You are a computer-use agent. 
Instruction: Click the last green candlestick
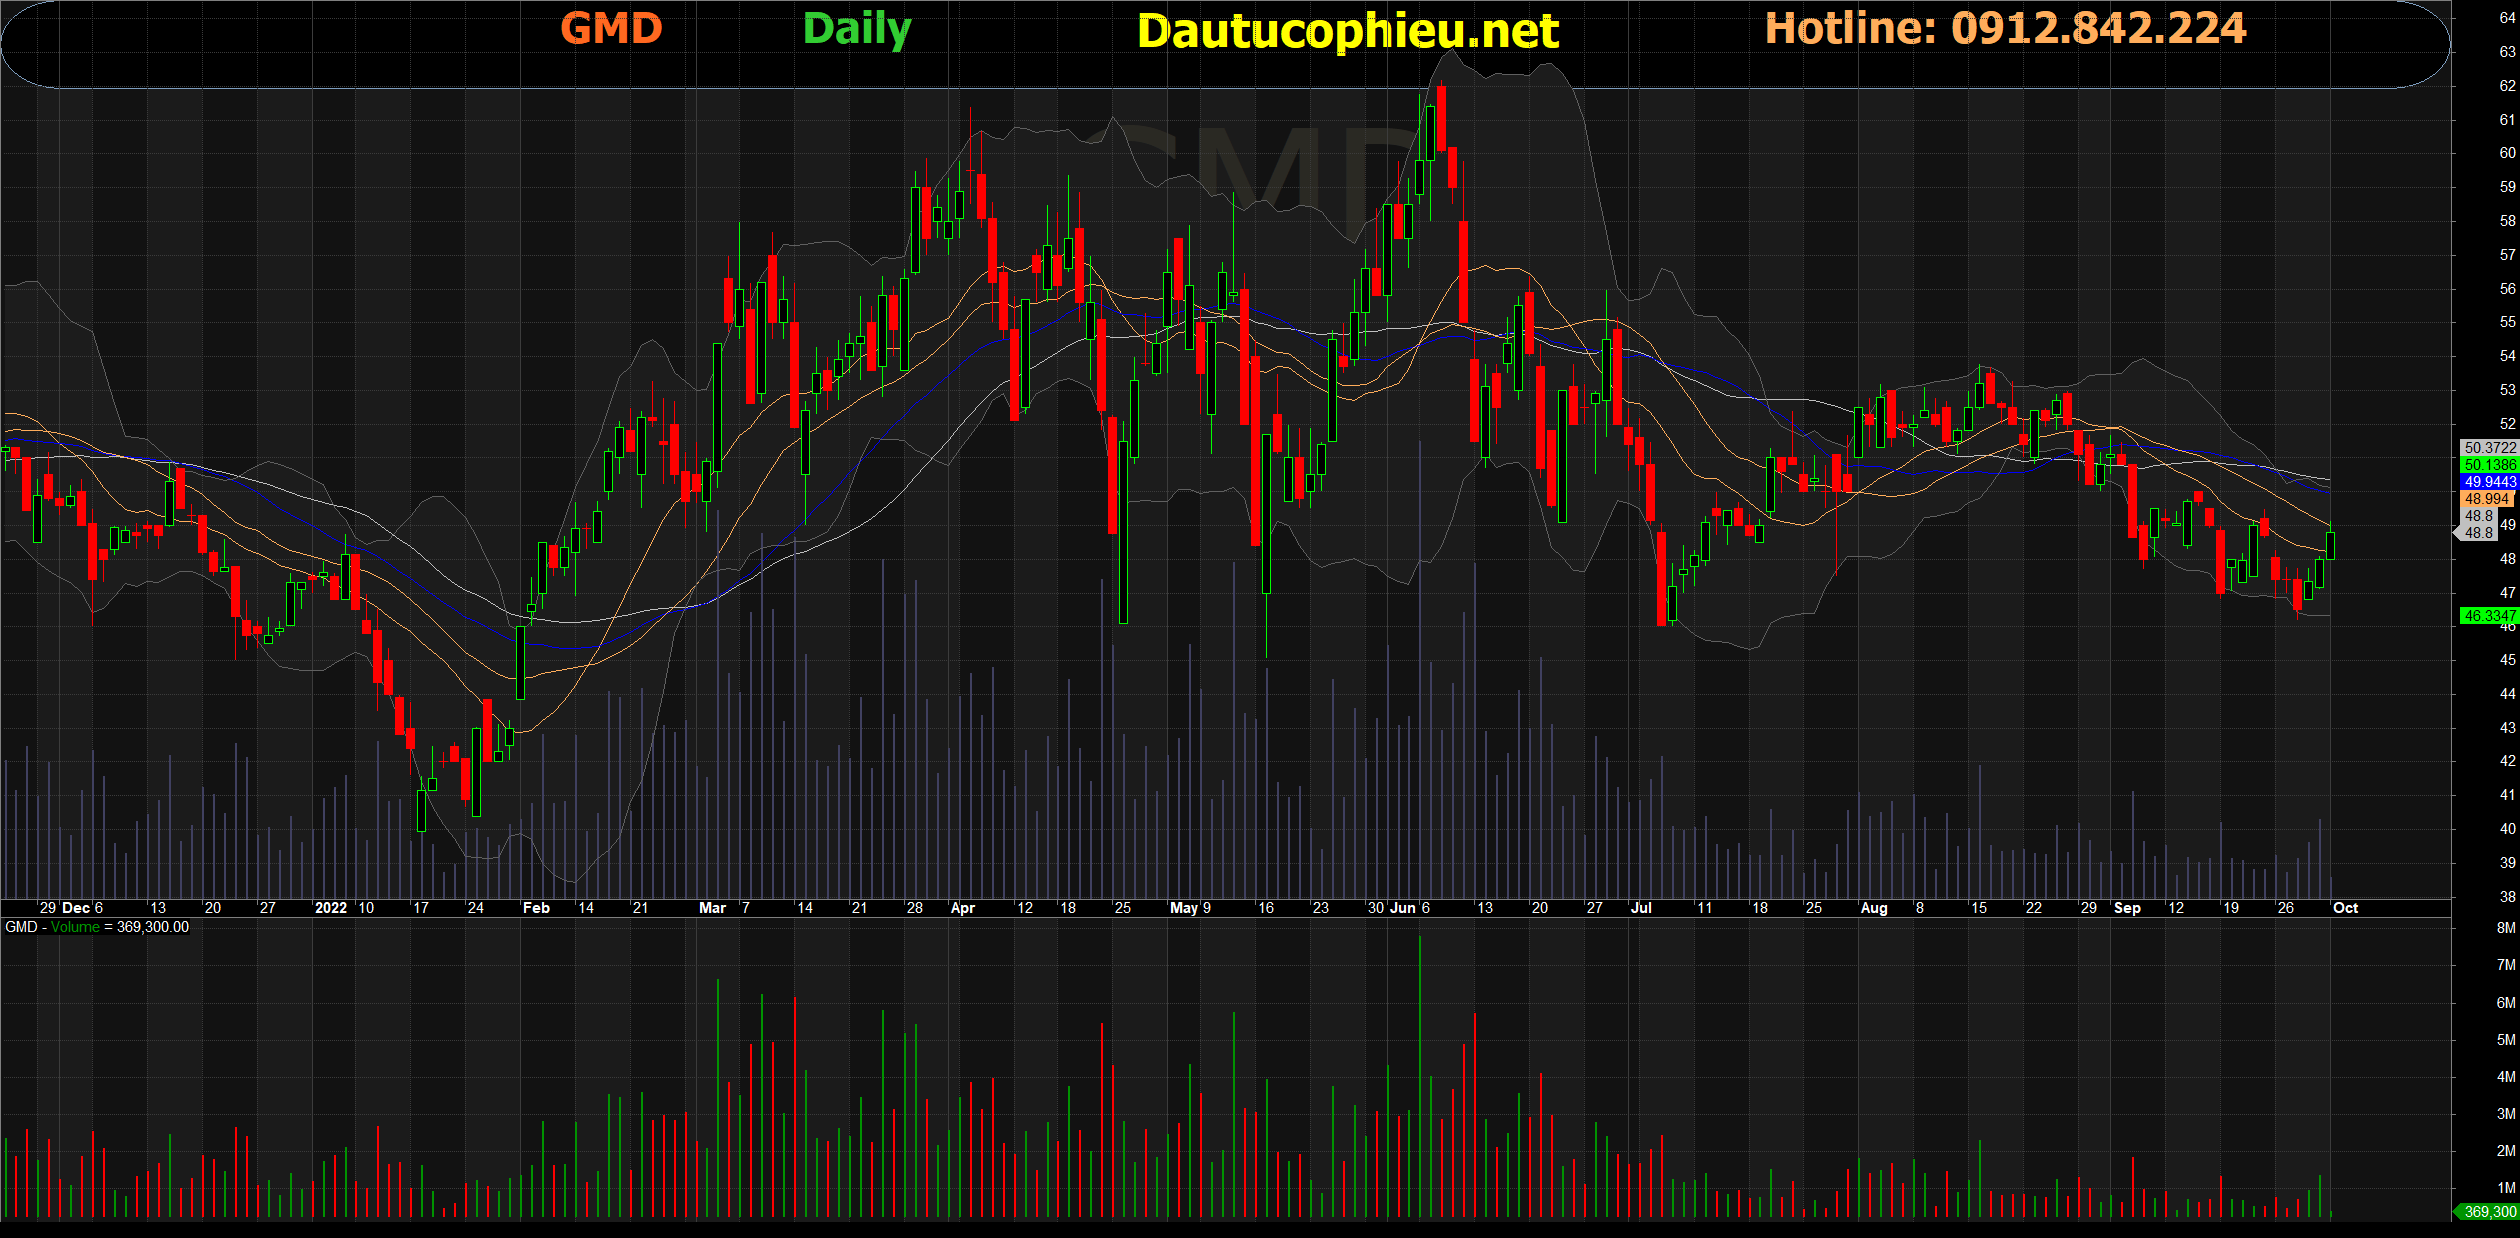pos(2331,545)
